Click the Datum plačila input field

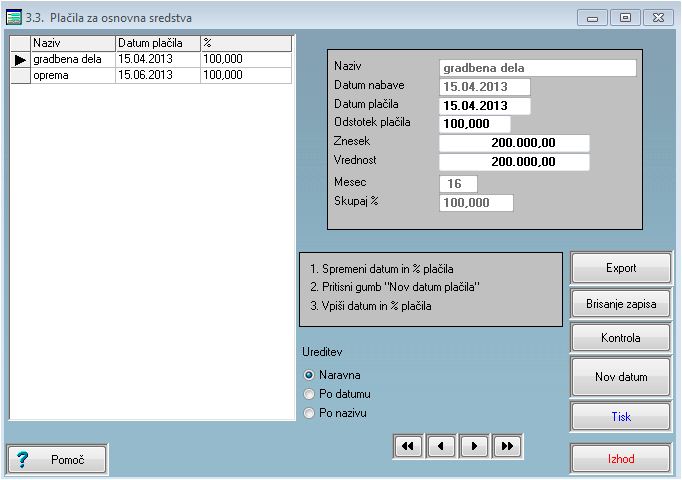tap(484, 105)
